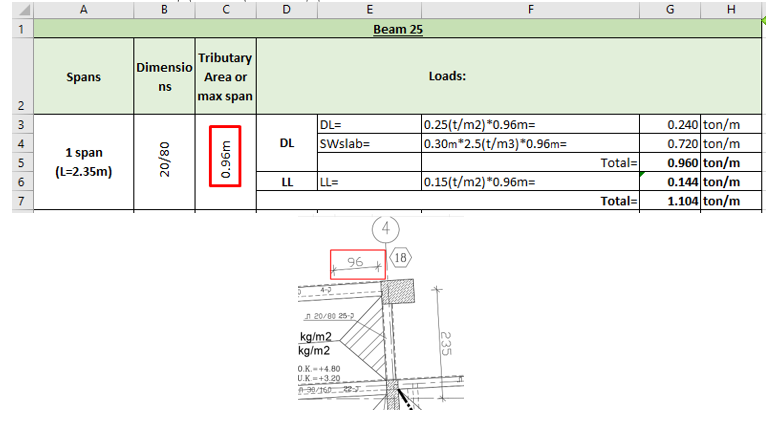Screen dimensions: 766x440
Task: Click the rotated '20/80' dimensions cell
Action: [164, 162]
